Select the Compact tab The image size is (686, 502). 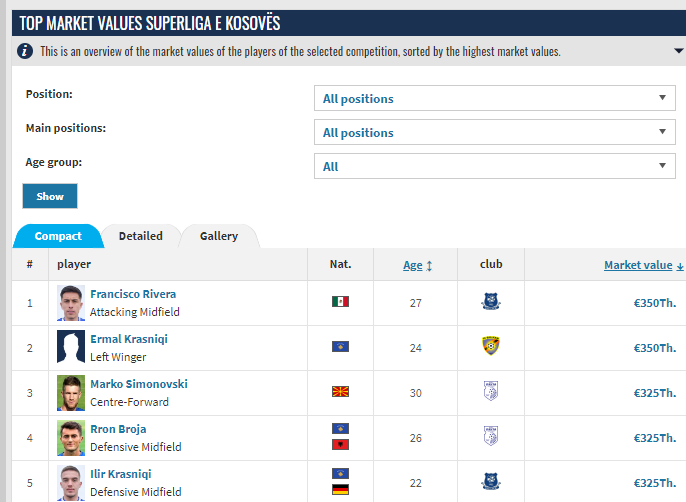point(58,236)
